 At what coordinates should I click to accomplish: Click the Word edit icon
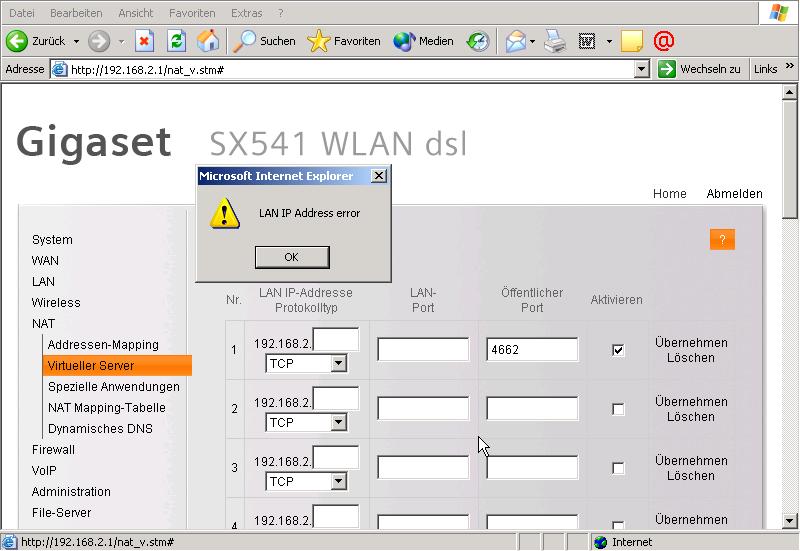pos(587,41)
